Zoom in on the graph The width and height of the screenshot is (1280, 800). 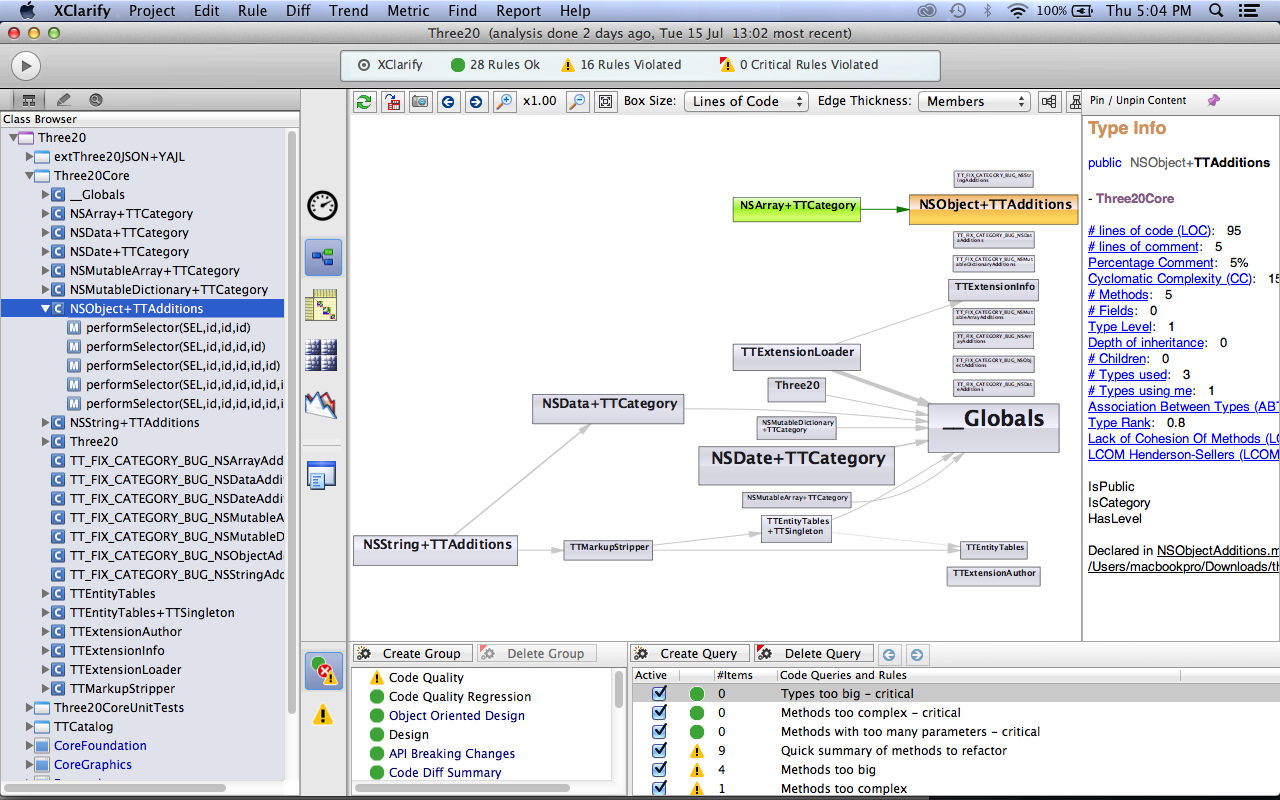click(x=504, y=101)
